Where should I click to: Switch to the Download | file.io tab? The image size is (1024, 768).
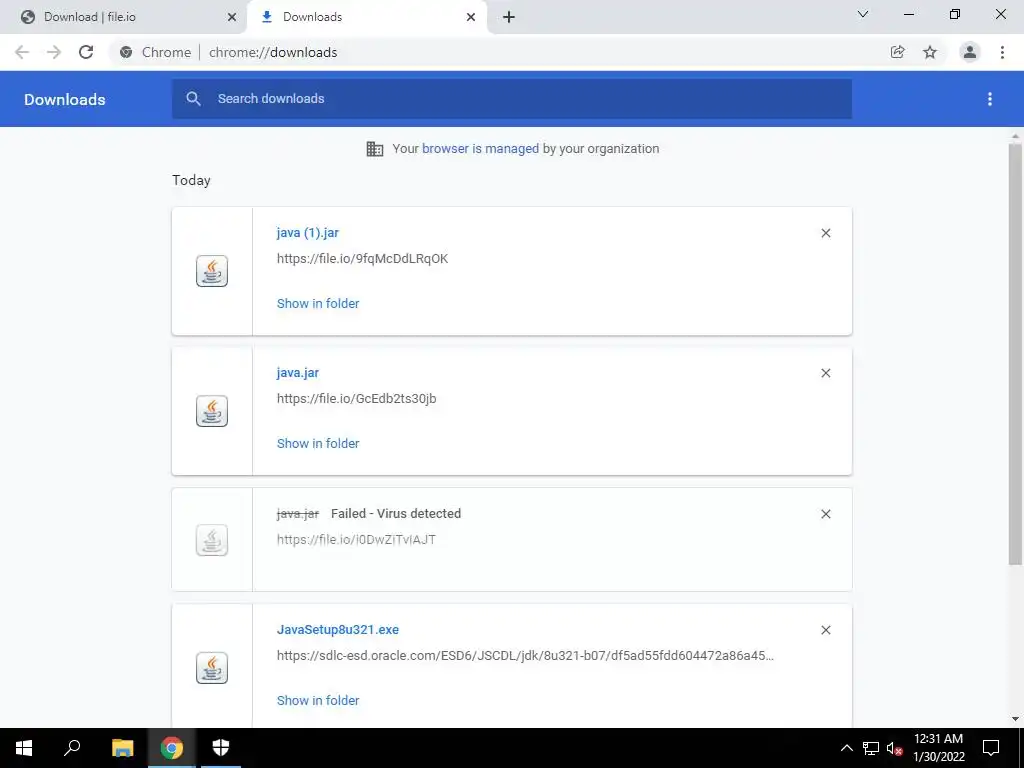[x=124, y=17]
